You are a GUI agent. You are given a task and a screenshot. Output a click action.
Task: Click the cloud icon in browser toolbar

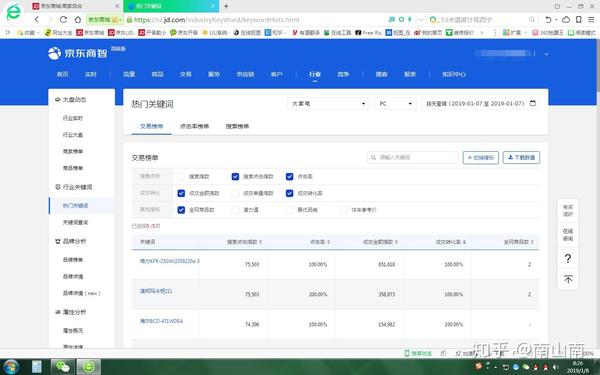pos(566,20)
